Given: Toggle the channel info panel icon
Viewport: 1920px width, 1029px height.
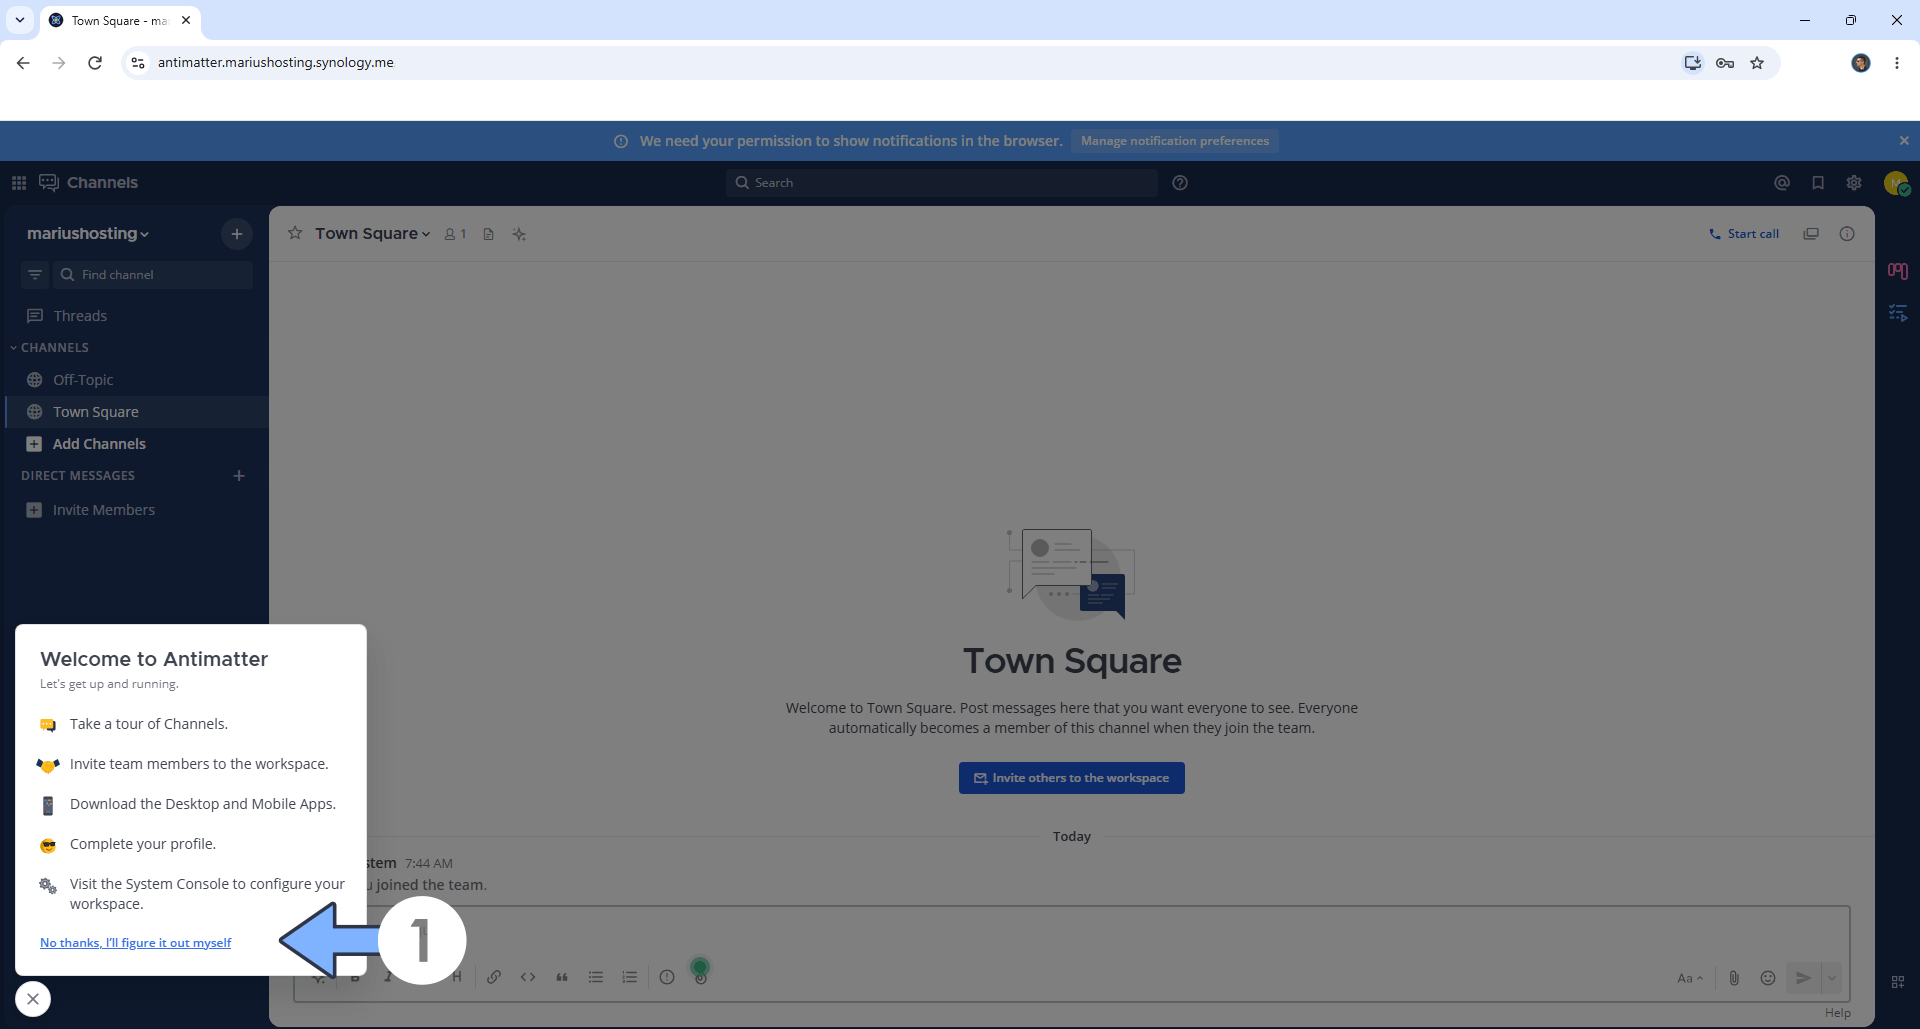Looking at the screenshot, I should [x=1847, y=234].
